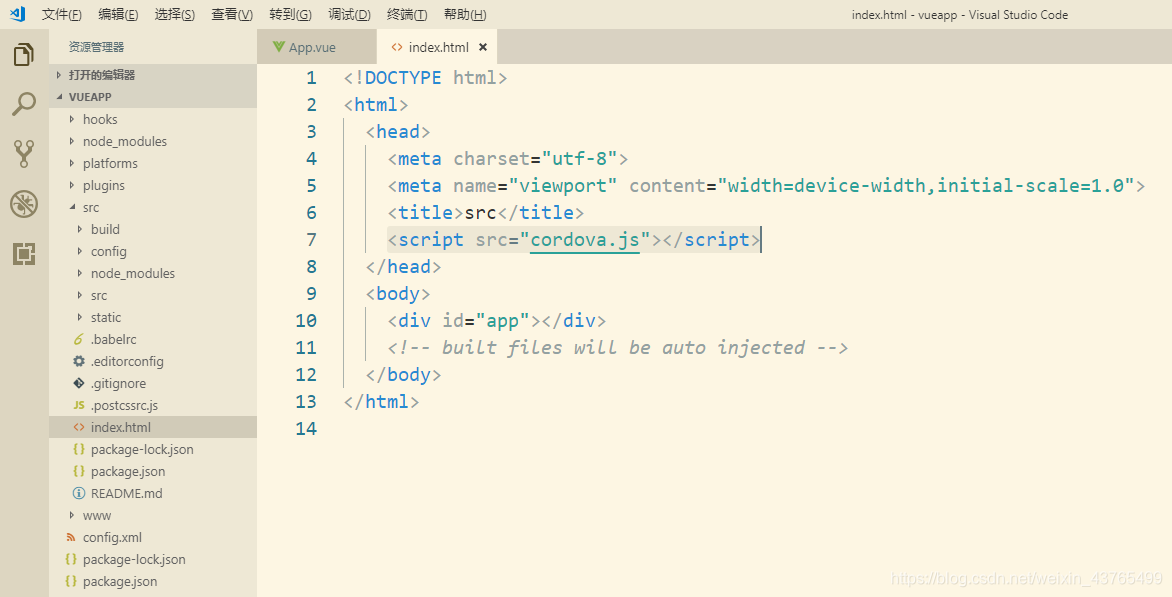Expand the root node_modules folder
1172x597 pixels.
[x=152, y=141]
